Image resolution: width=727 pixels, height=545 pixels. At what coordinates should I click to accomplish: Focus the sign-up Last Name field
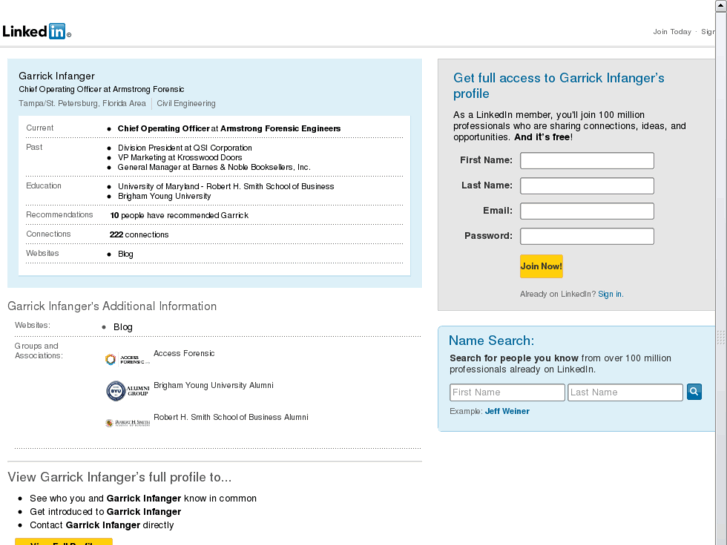(587, 186)
